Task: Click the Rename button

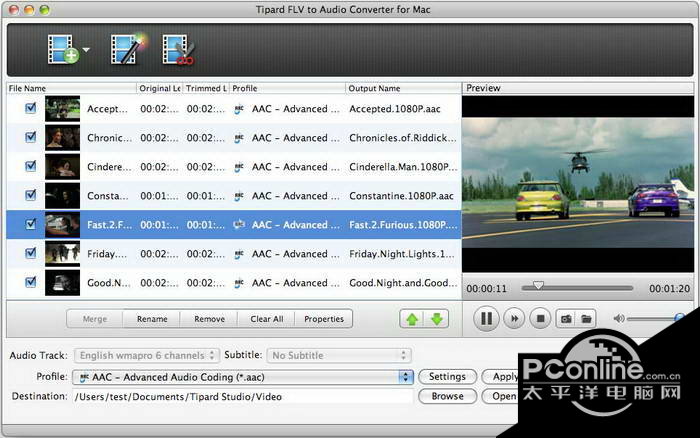Action: point(152,319)
